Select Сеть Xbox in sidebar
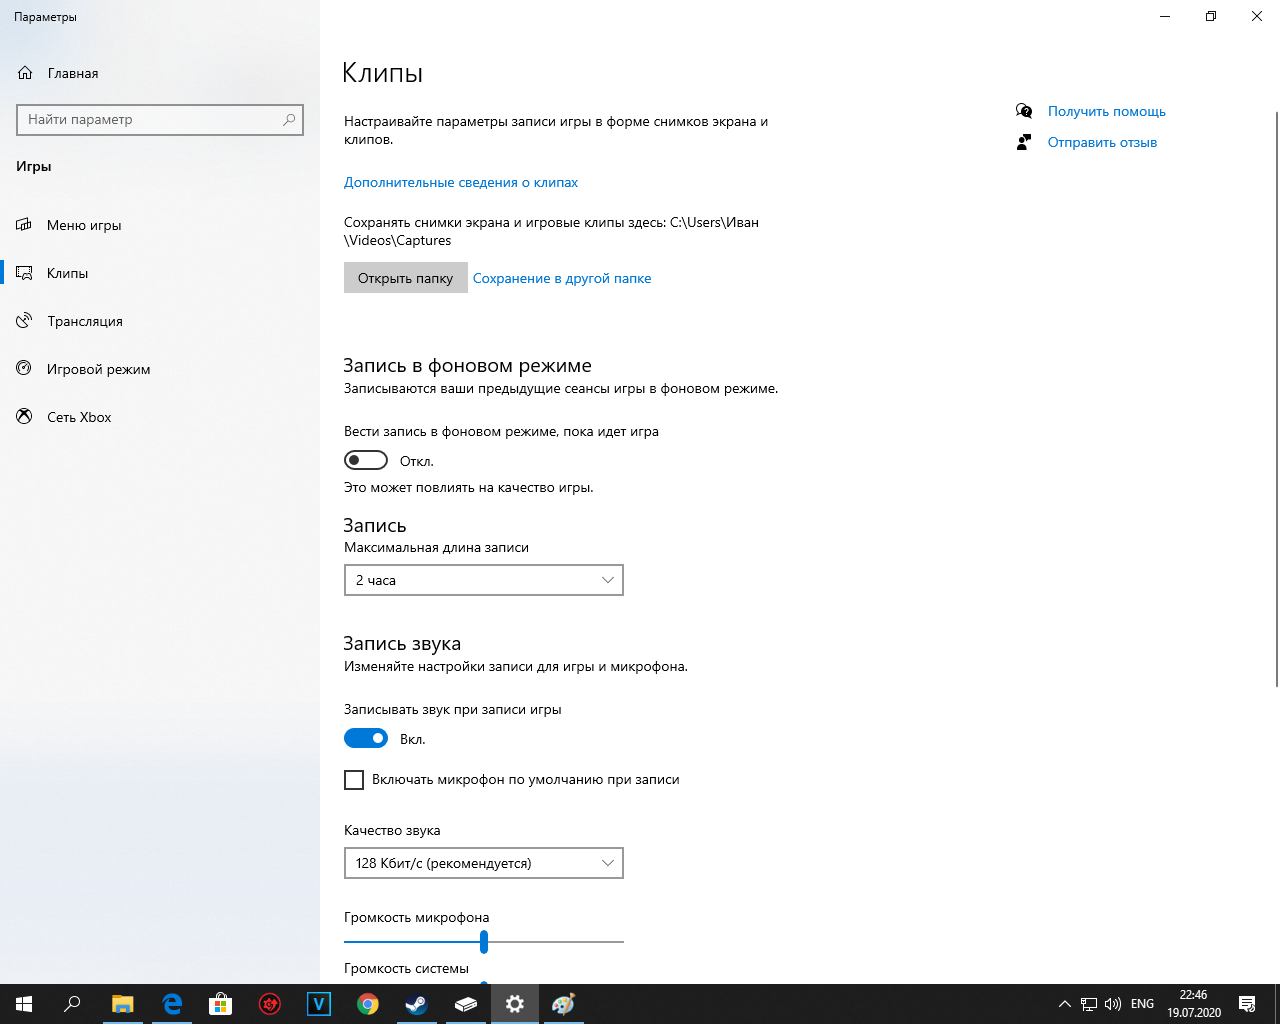 [x=79, y=417]
